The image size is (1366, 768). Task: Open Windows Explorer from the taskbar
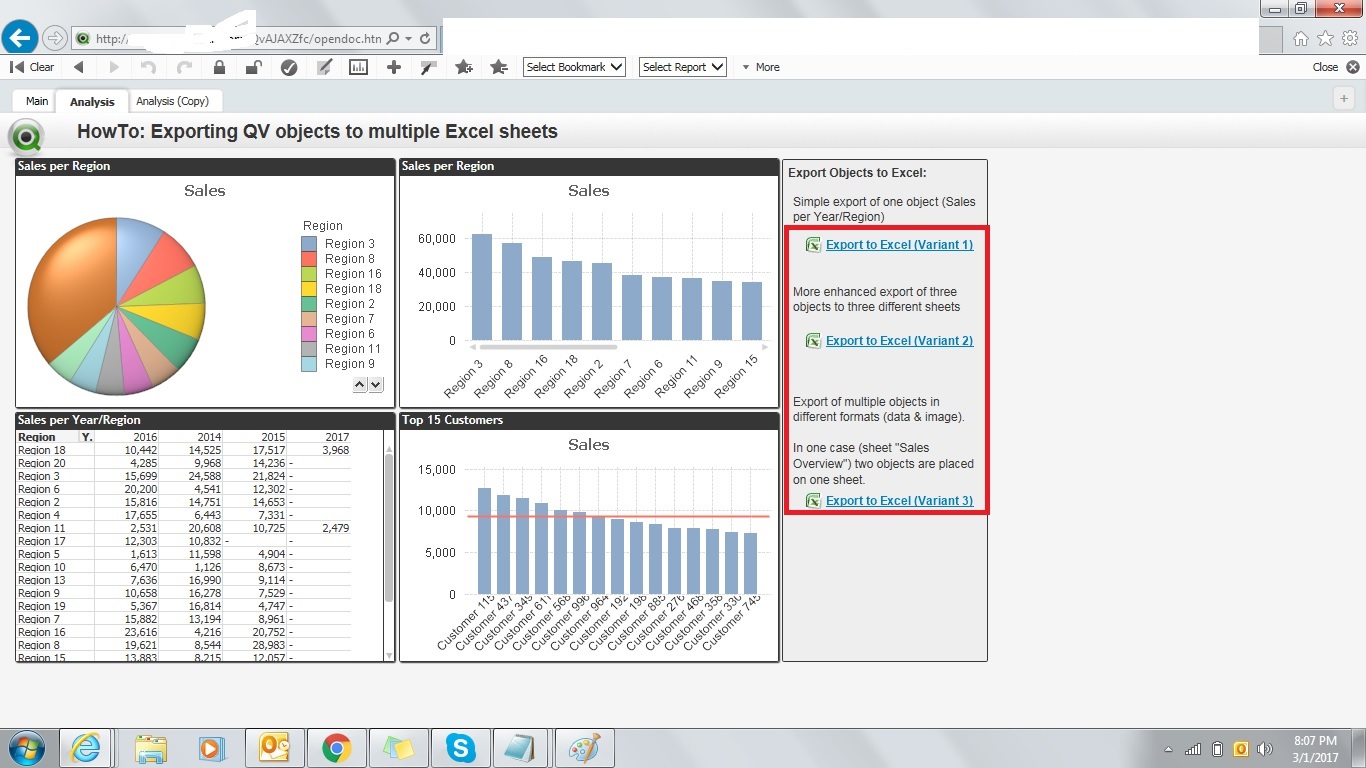click(150, 748)
